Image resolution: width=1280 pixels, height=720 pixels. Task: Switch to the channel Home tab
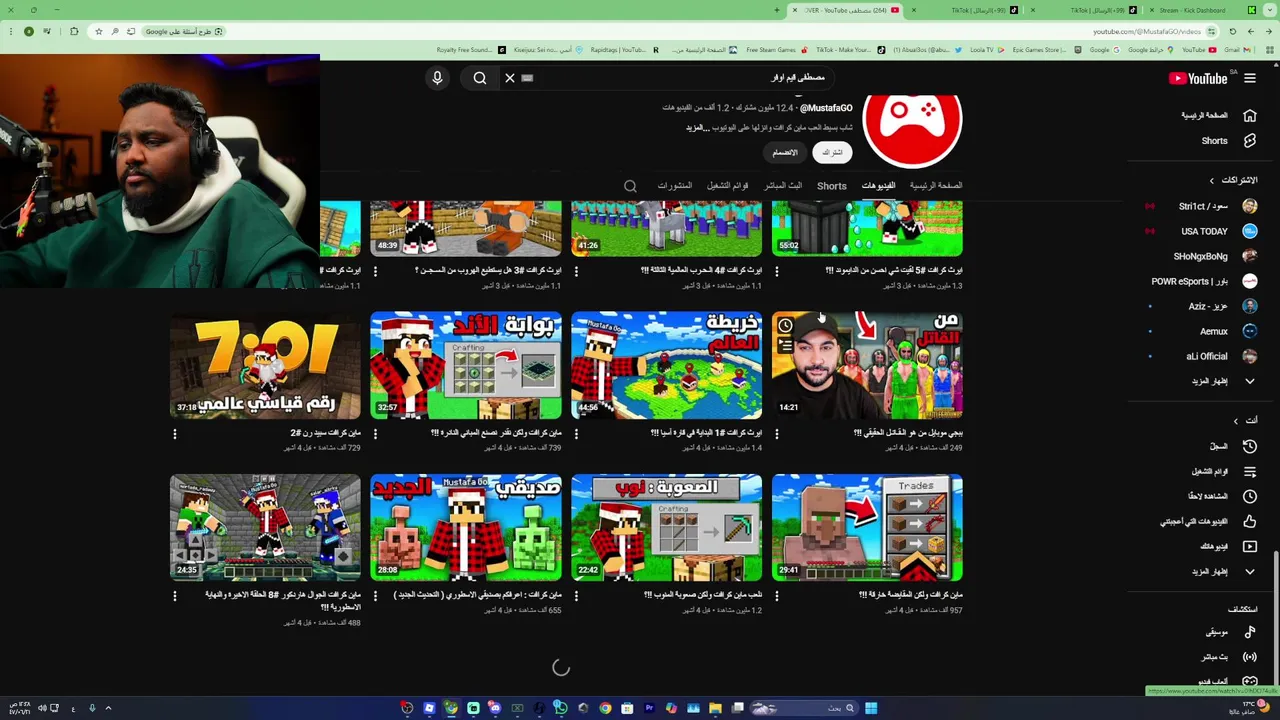(936, 186)
